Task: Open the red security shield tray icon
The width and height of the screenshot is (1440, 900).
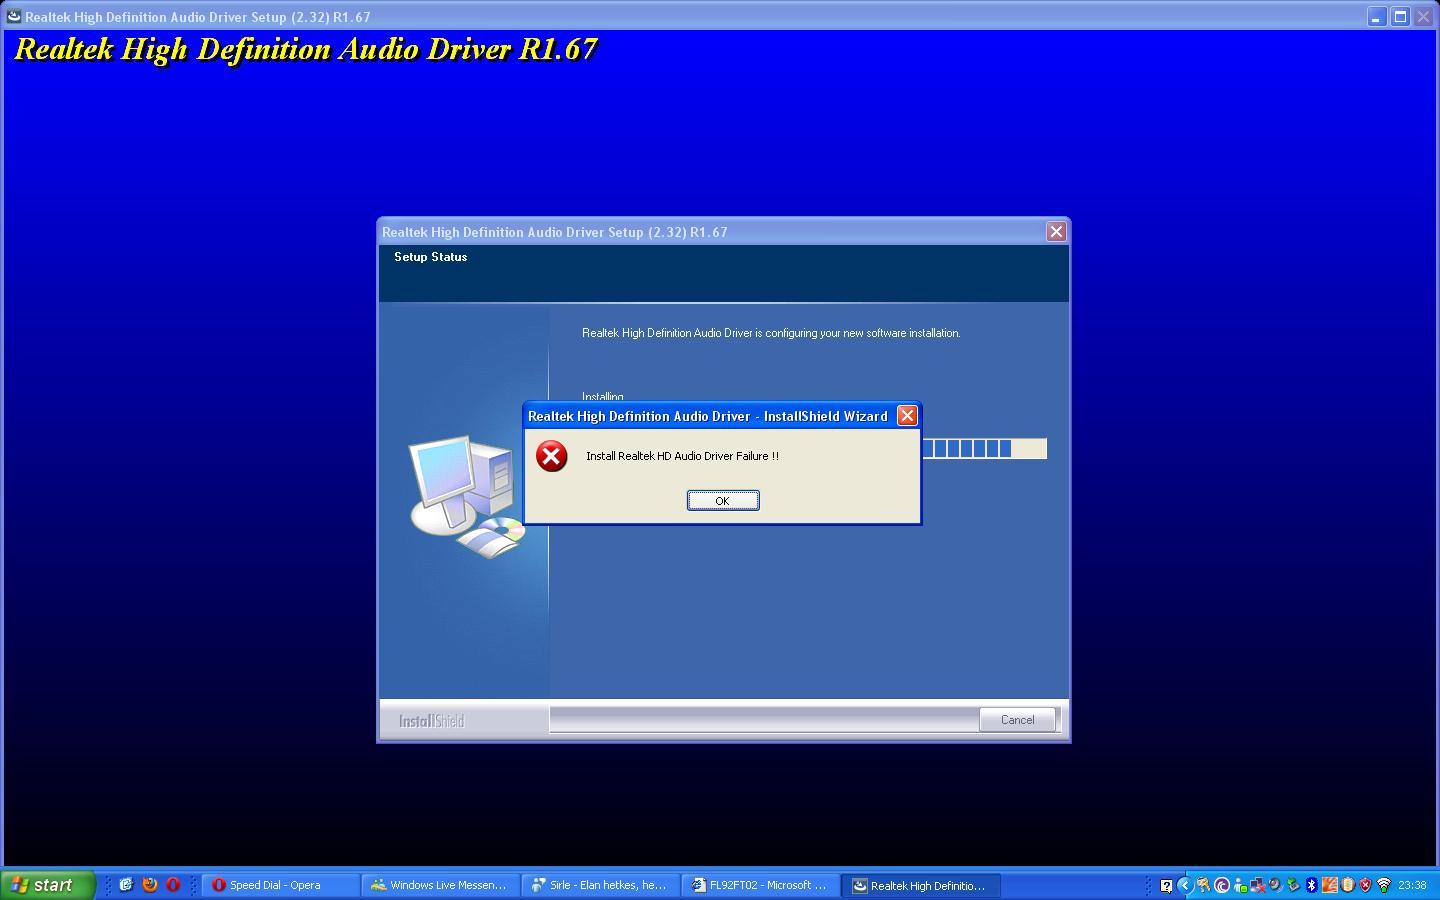Action: click(1366, 885)
